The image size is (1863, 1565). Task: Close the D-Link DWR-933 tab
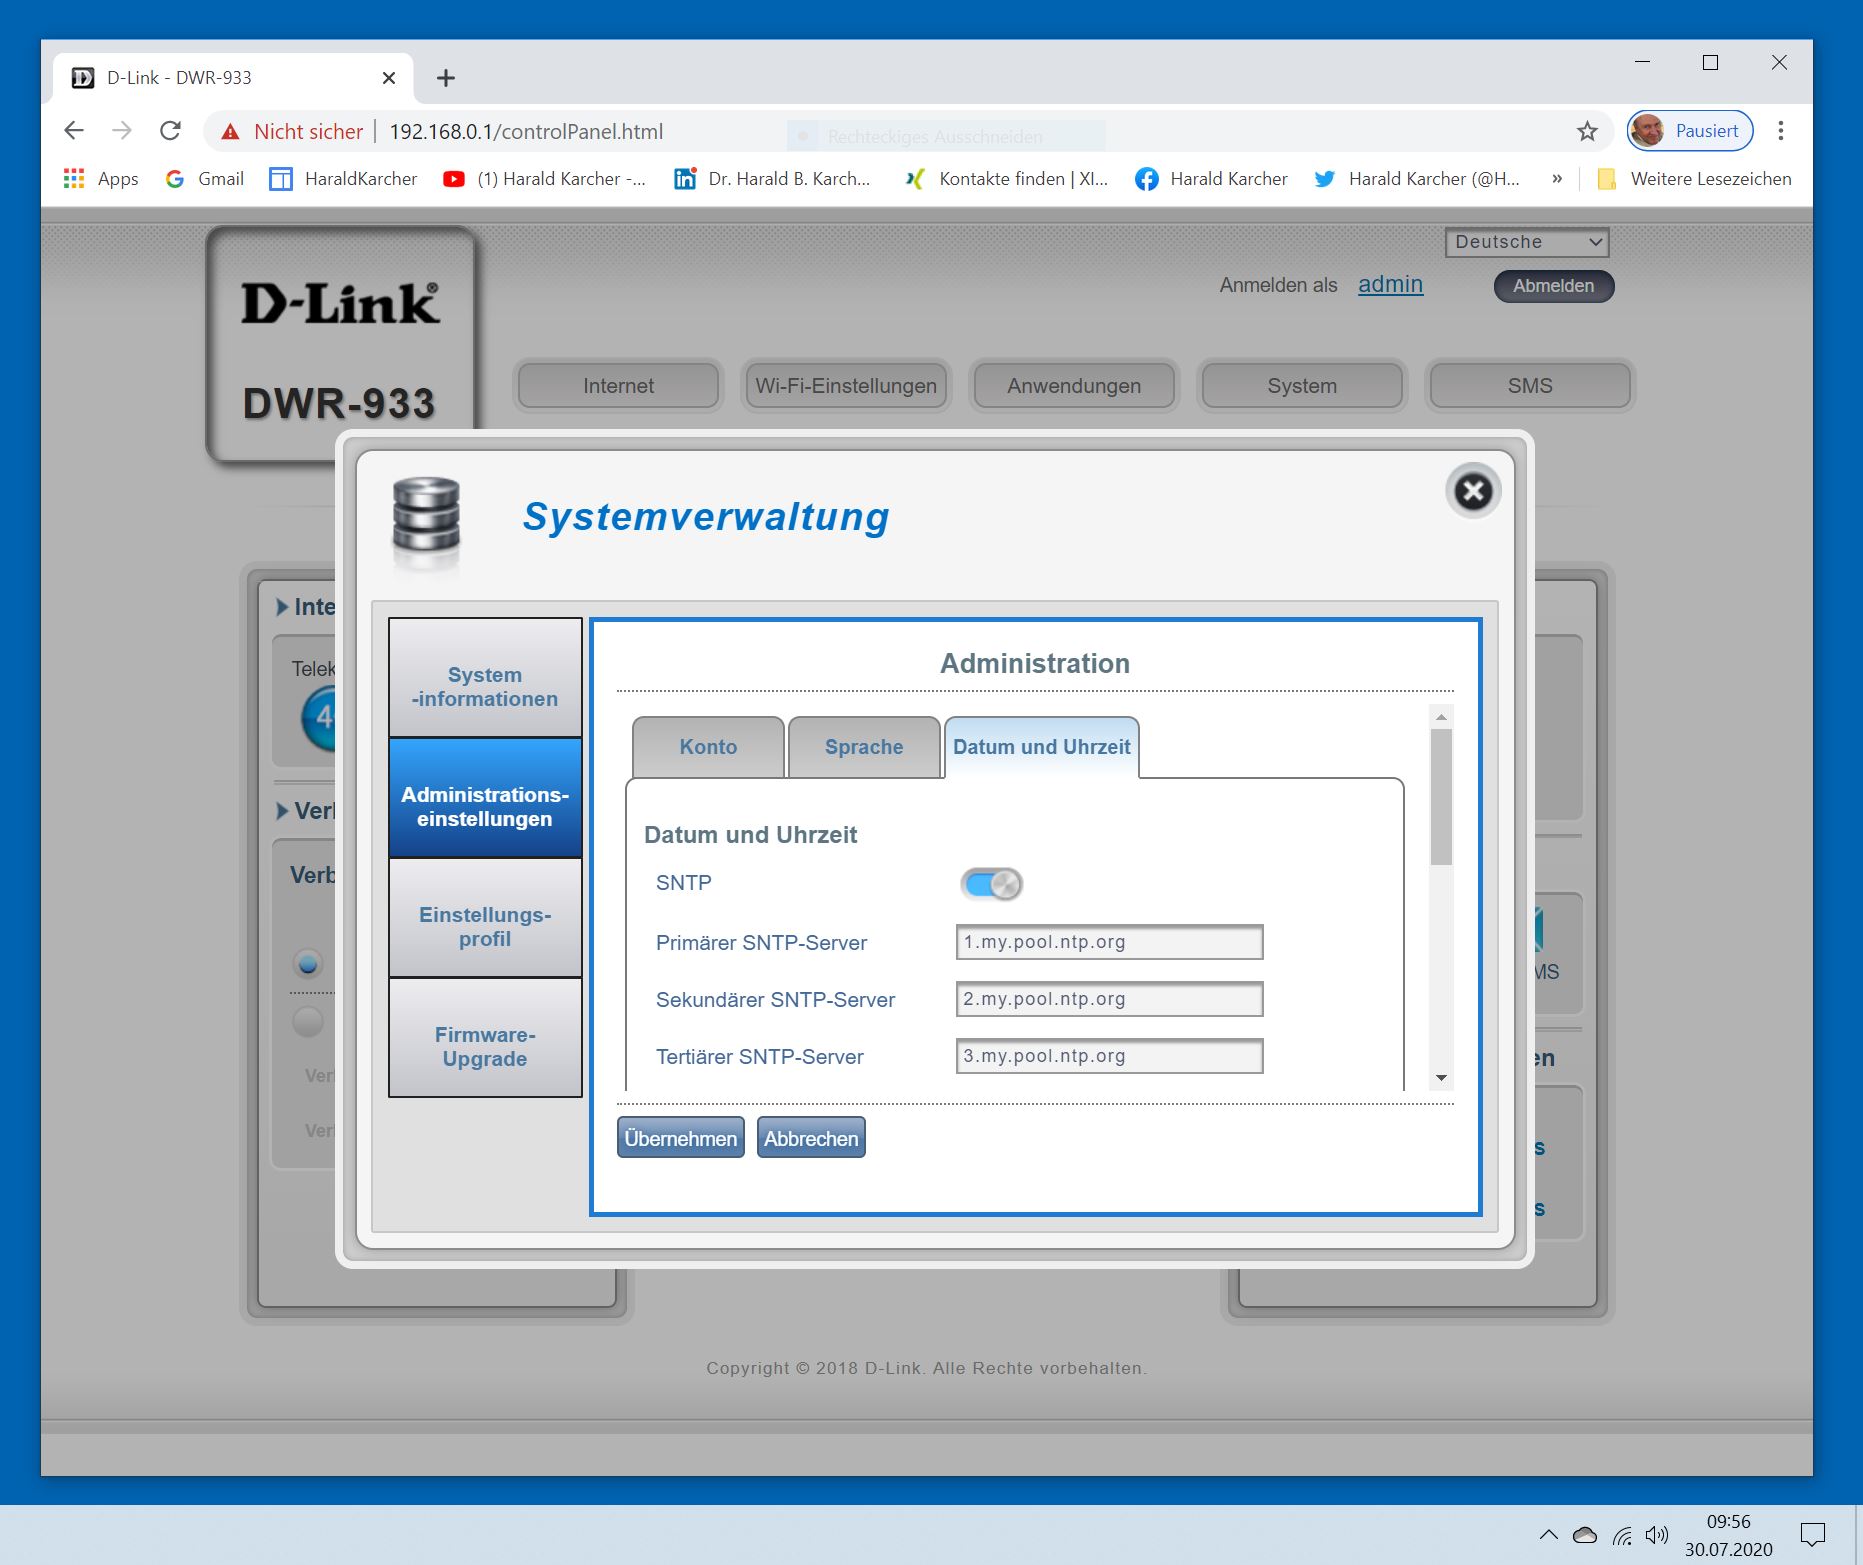(x=389, y=78)
